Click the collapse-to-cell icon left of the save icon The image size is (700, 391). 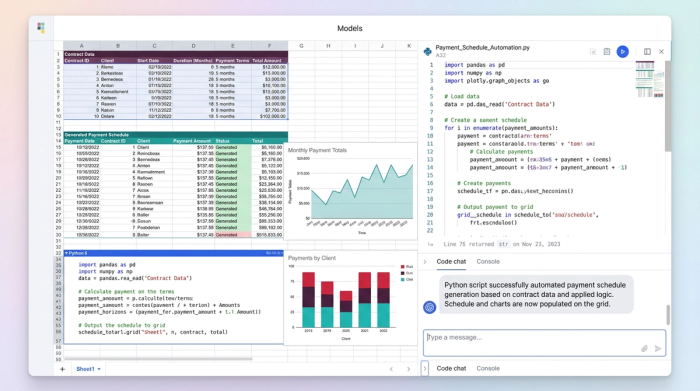pos(593,52)
